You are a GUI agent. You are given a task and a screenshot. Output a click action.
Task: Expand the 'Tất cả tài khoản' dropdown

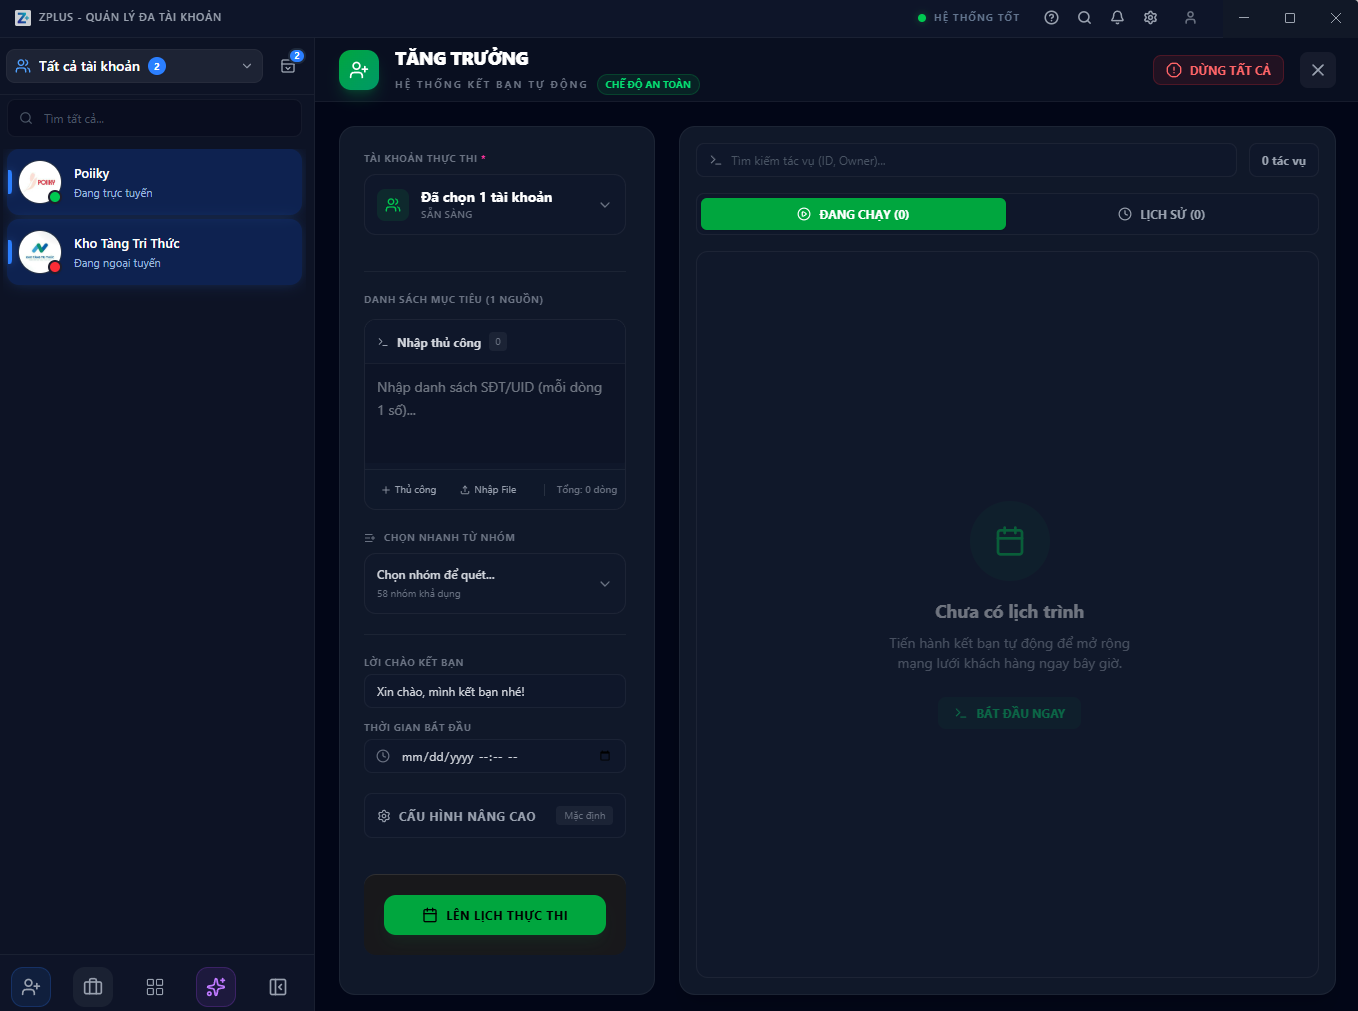click(134, 66)
